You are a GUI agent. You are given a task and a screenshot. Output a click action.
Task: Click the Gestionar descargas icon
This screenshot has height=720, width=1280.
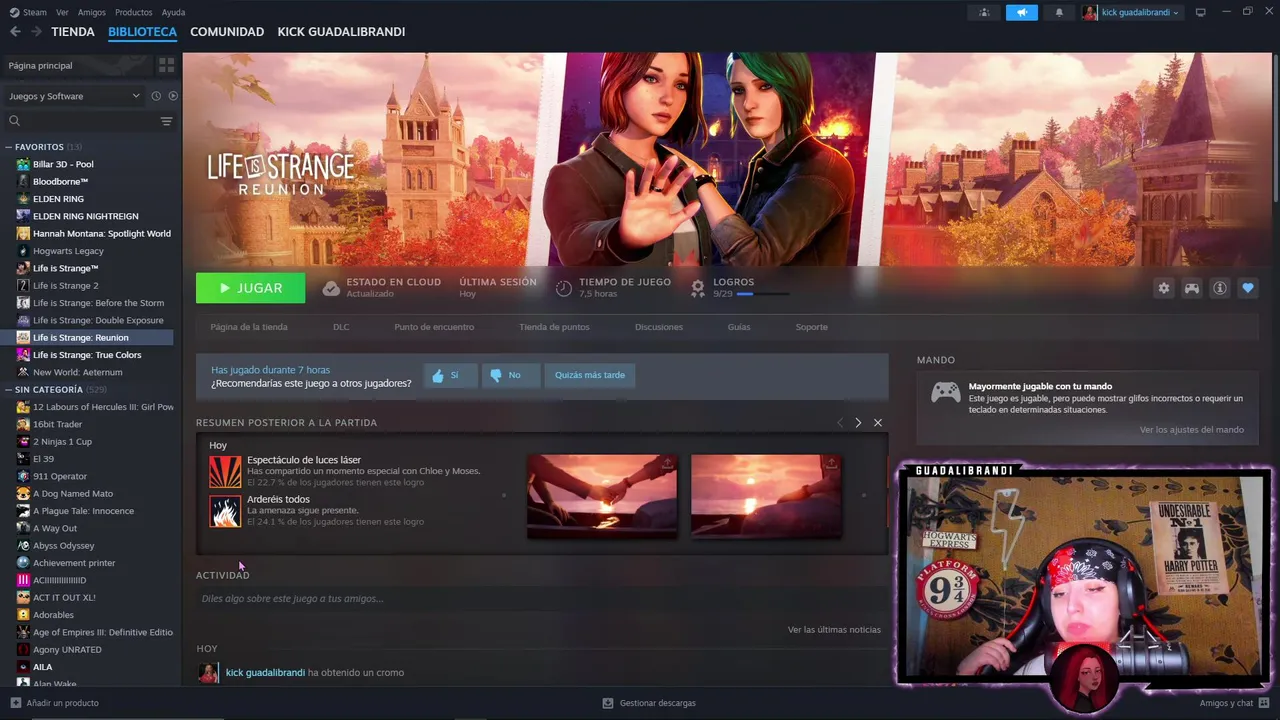click(x=608, y=703)
